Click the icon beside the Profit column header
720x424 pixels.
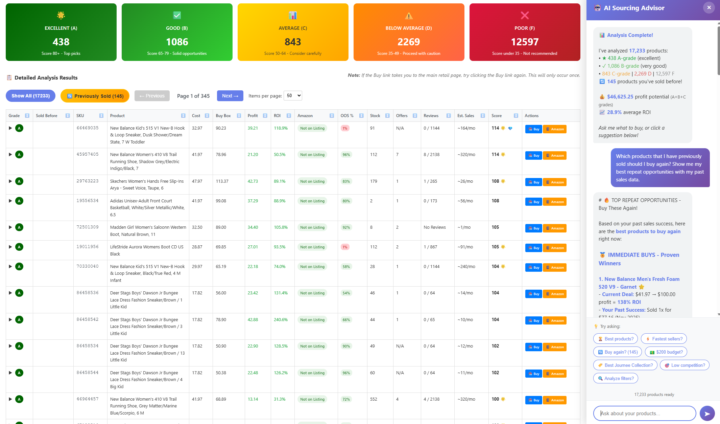click(265, 116)
